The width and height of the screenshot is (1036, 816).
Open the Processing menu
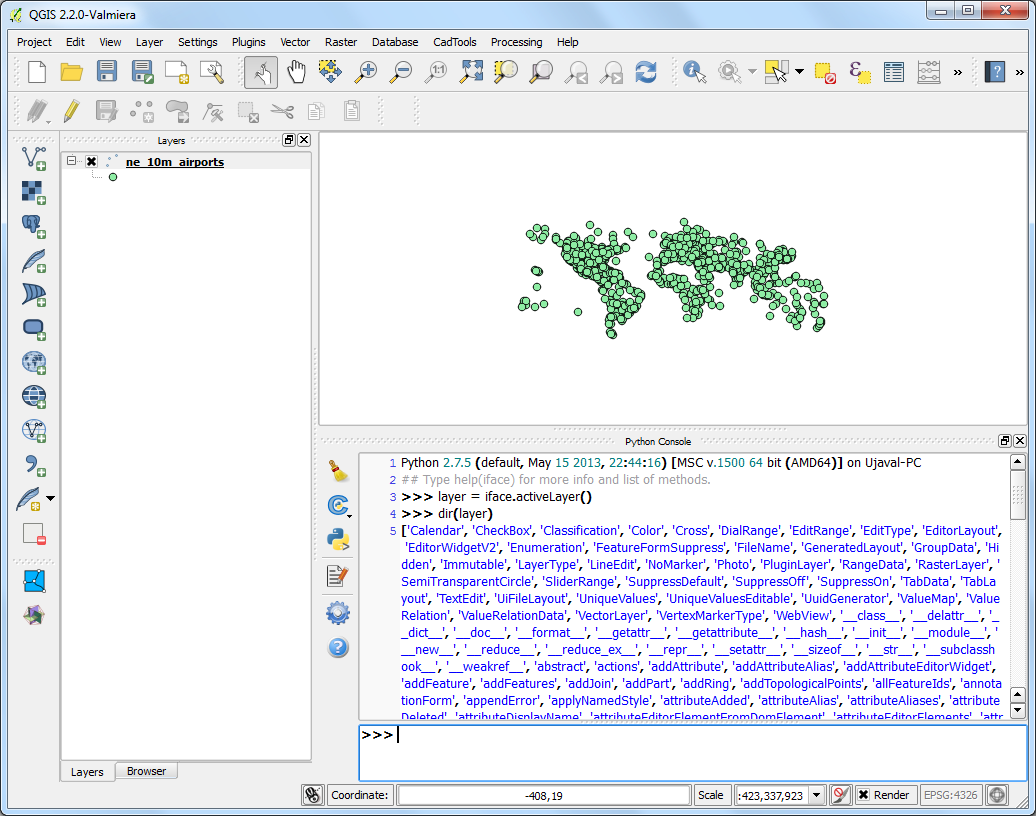click(x=516, y=42)
